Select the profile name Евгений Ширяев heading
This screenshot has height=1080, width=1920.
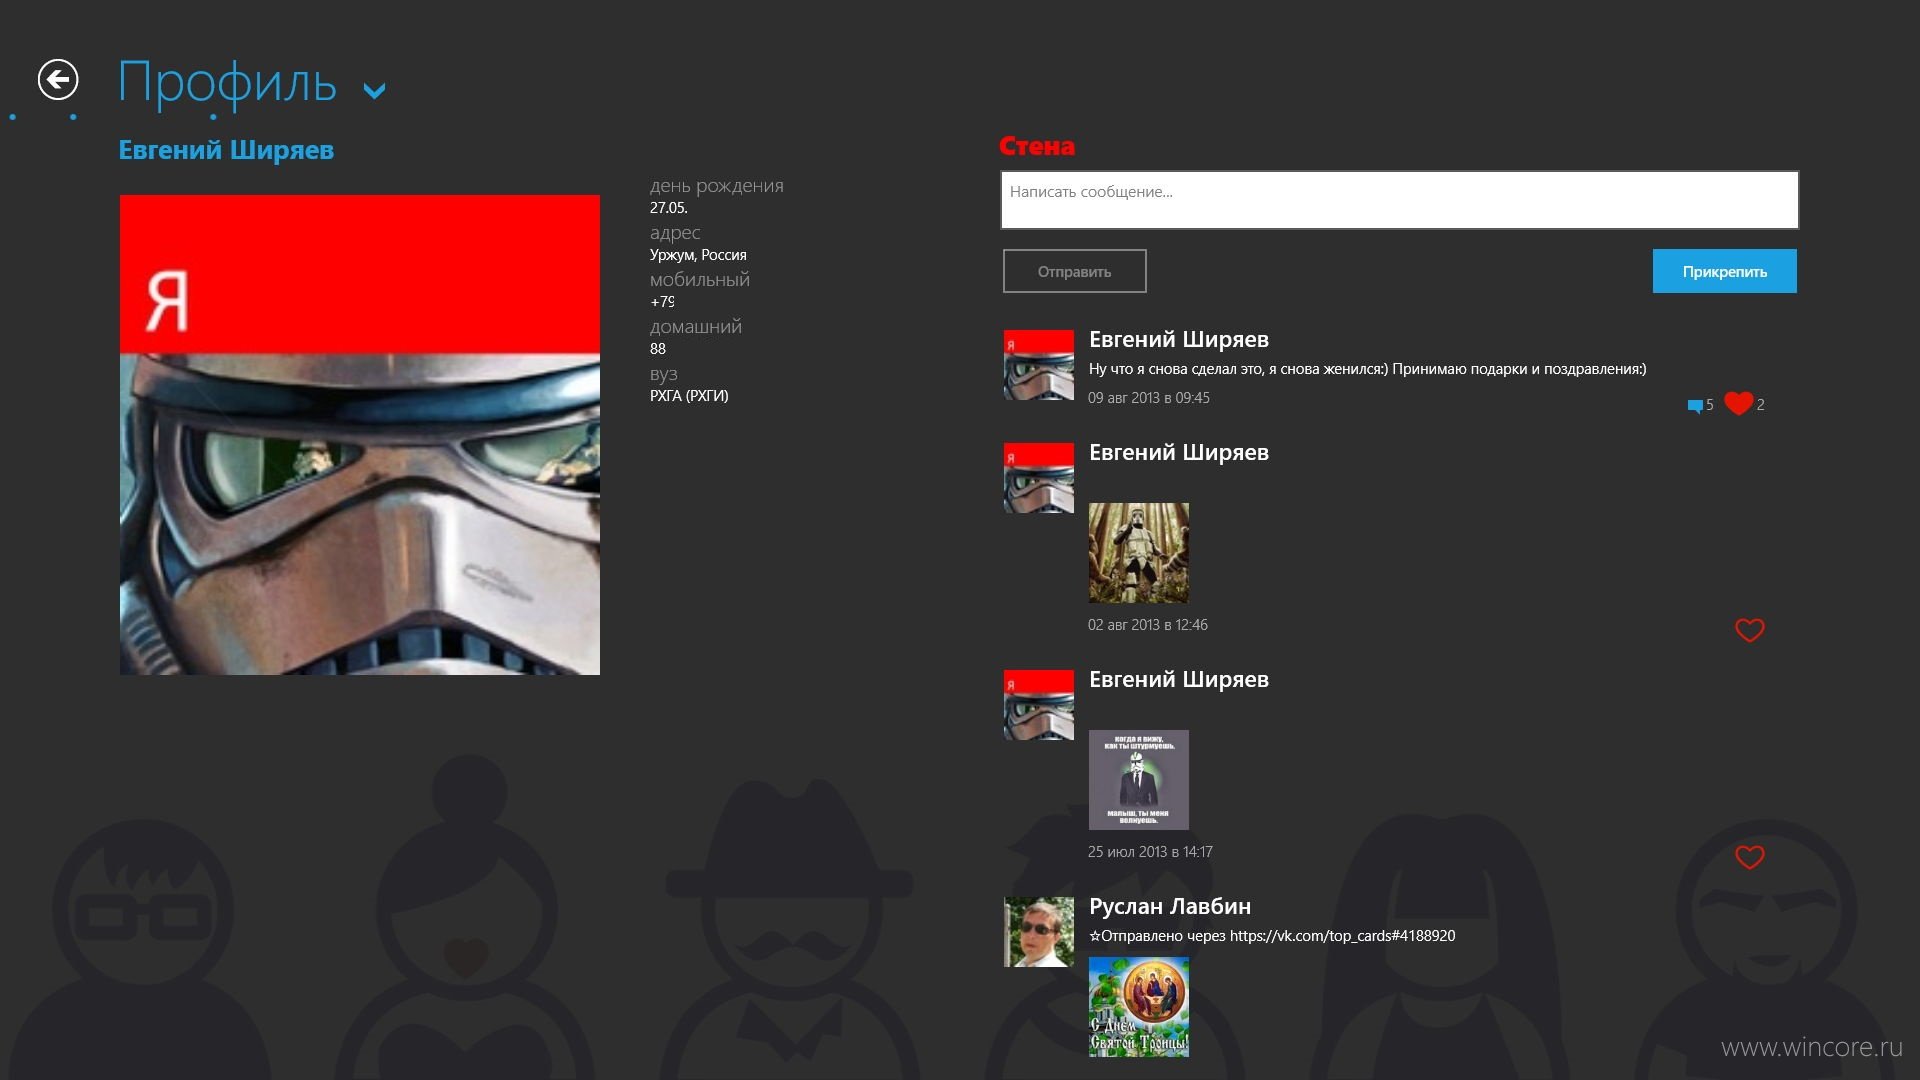(x=226, y=150)
